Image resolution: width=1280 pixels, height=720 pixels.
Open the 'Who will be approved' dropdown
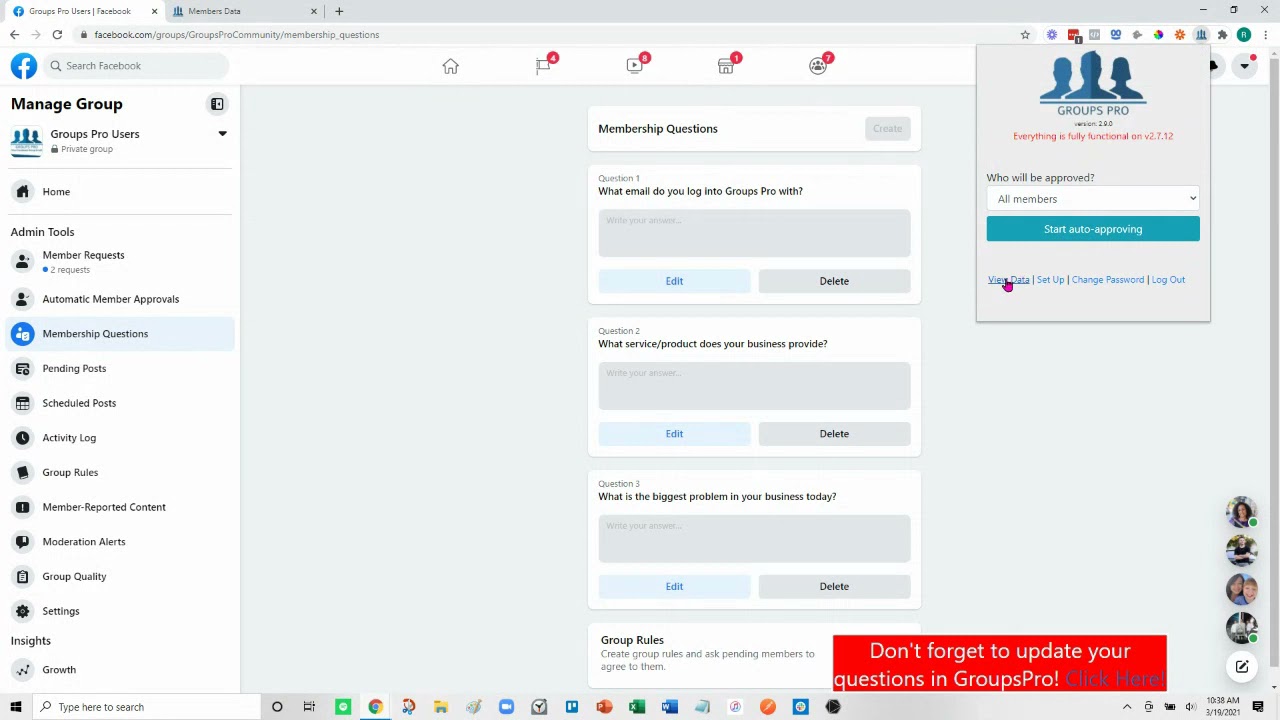tap(1093, 199)
